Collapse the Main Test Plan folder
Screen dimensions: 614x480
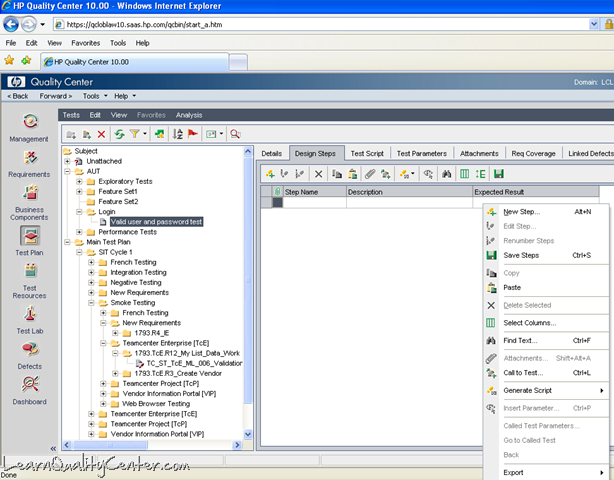point(67,241)
